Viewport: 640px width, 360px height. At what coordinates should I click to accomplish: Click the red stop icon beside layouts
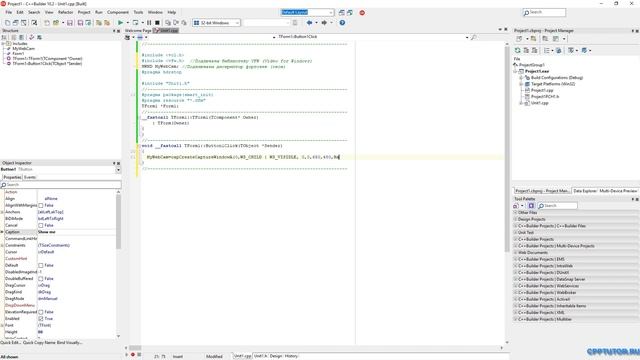[362, 13]
